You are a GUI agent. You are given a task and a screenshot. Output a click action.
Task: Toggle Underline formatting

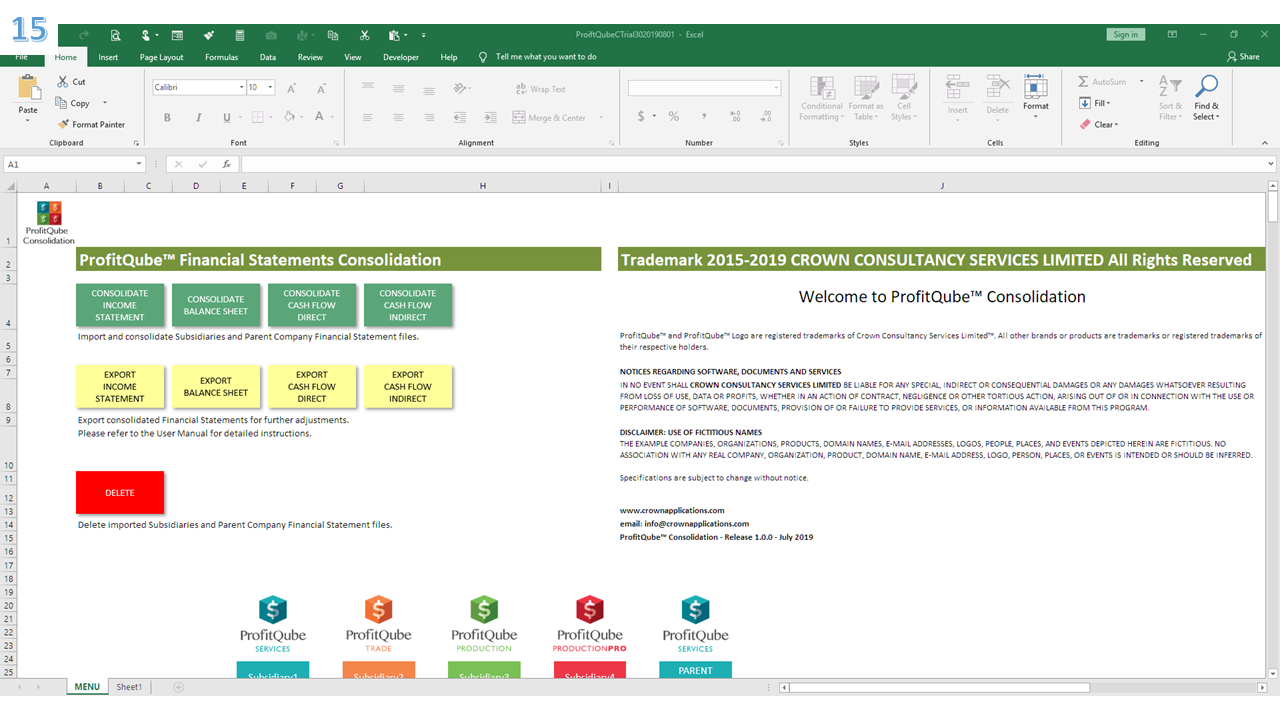[228, 117]
